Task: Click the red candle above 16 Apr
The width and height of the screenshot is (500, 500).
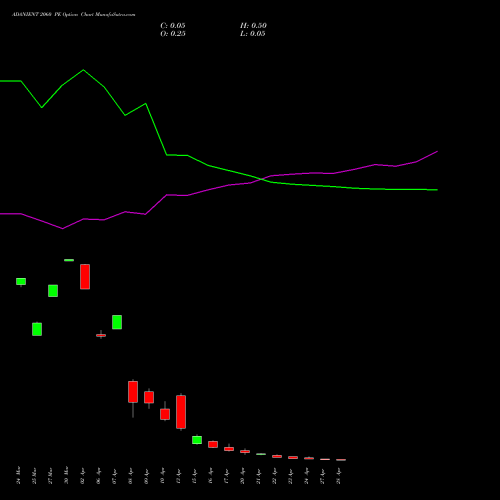Action: pos(213,444)
